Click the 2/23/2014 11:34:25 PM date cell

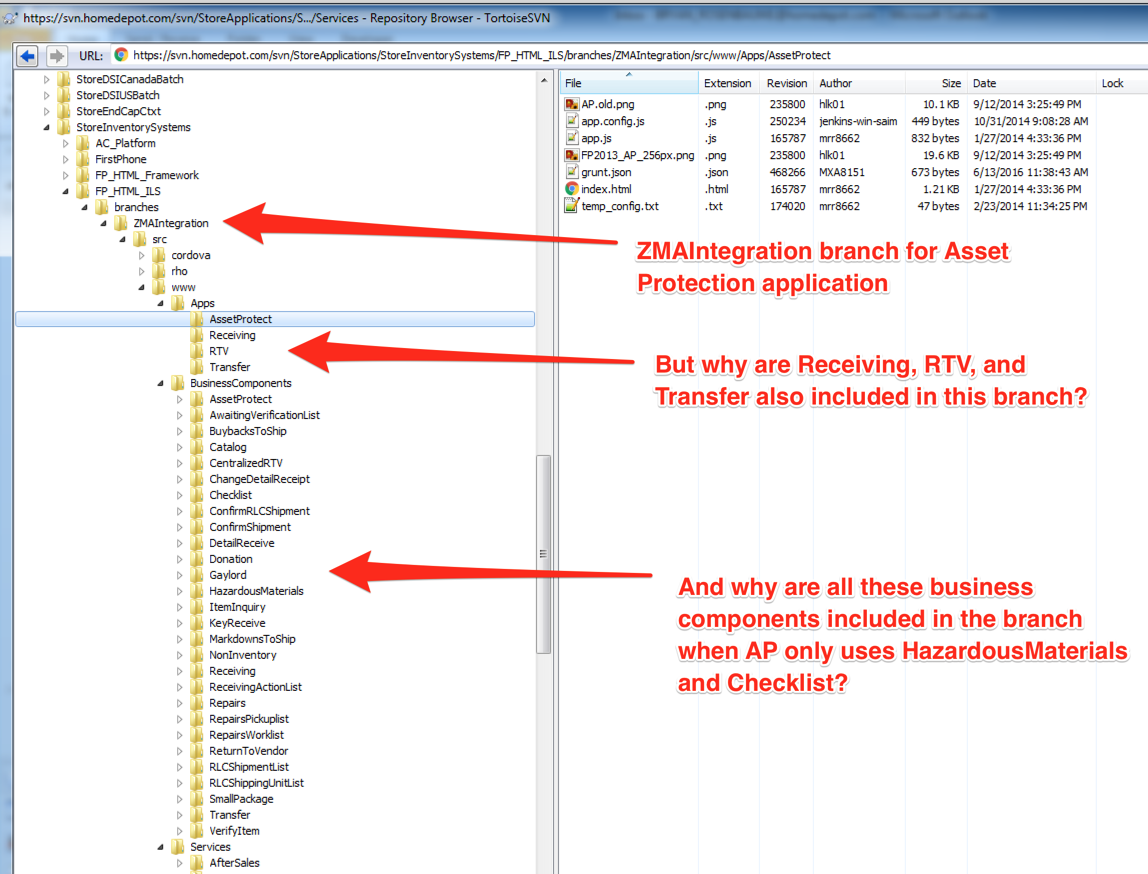pyautogui.click(x=1030, y=206)
